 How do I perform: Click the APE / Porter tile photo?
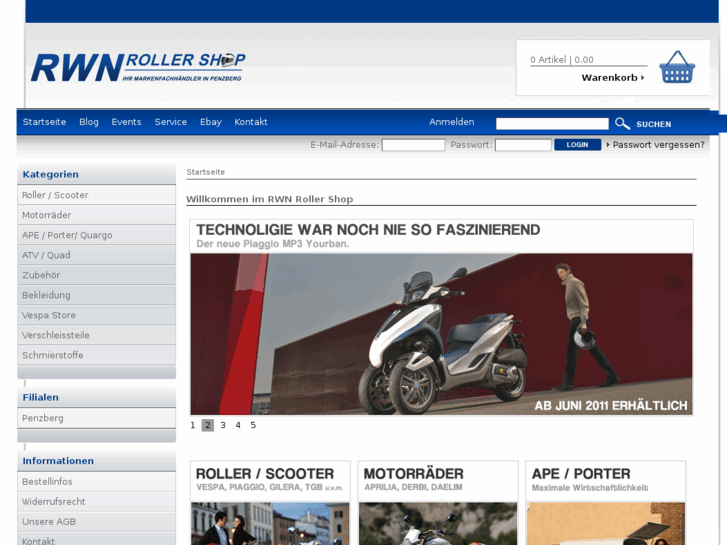point(606,524)
